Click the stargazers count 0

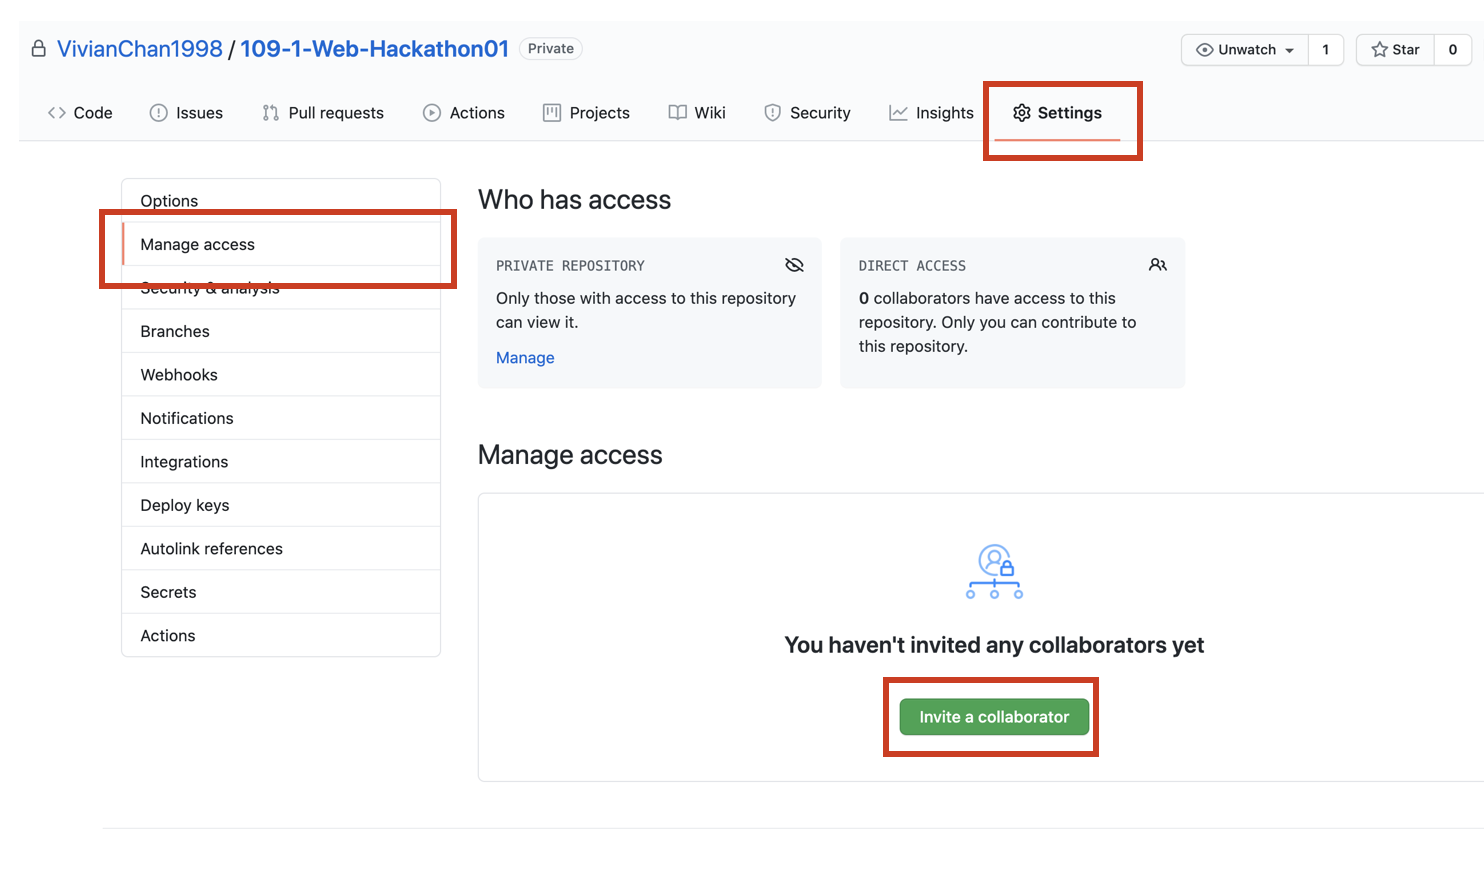coord(1453,50)
